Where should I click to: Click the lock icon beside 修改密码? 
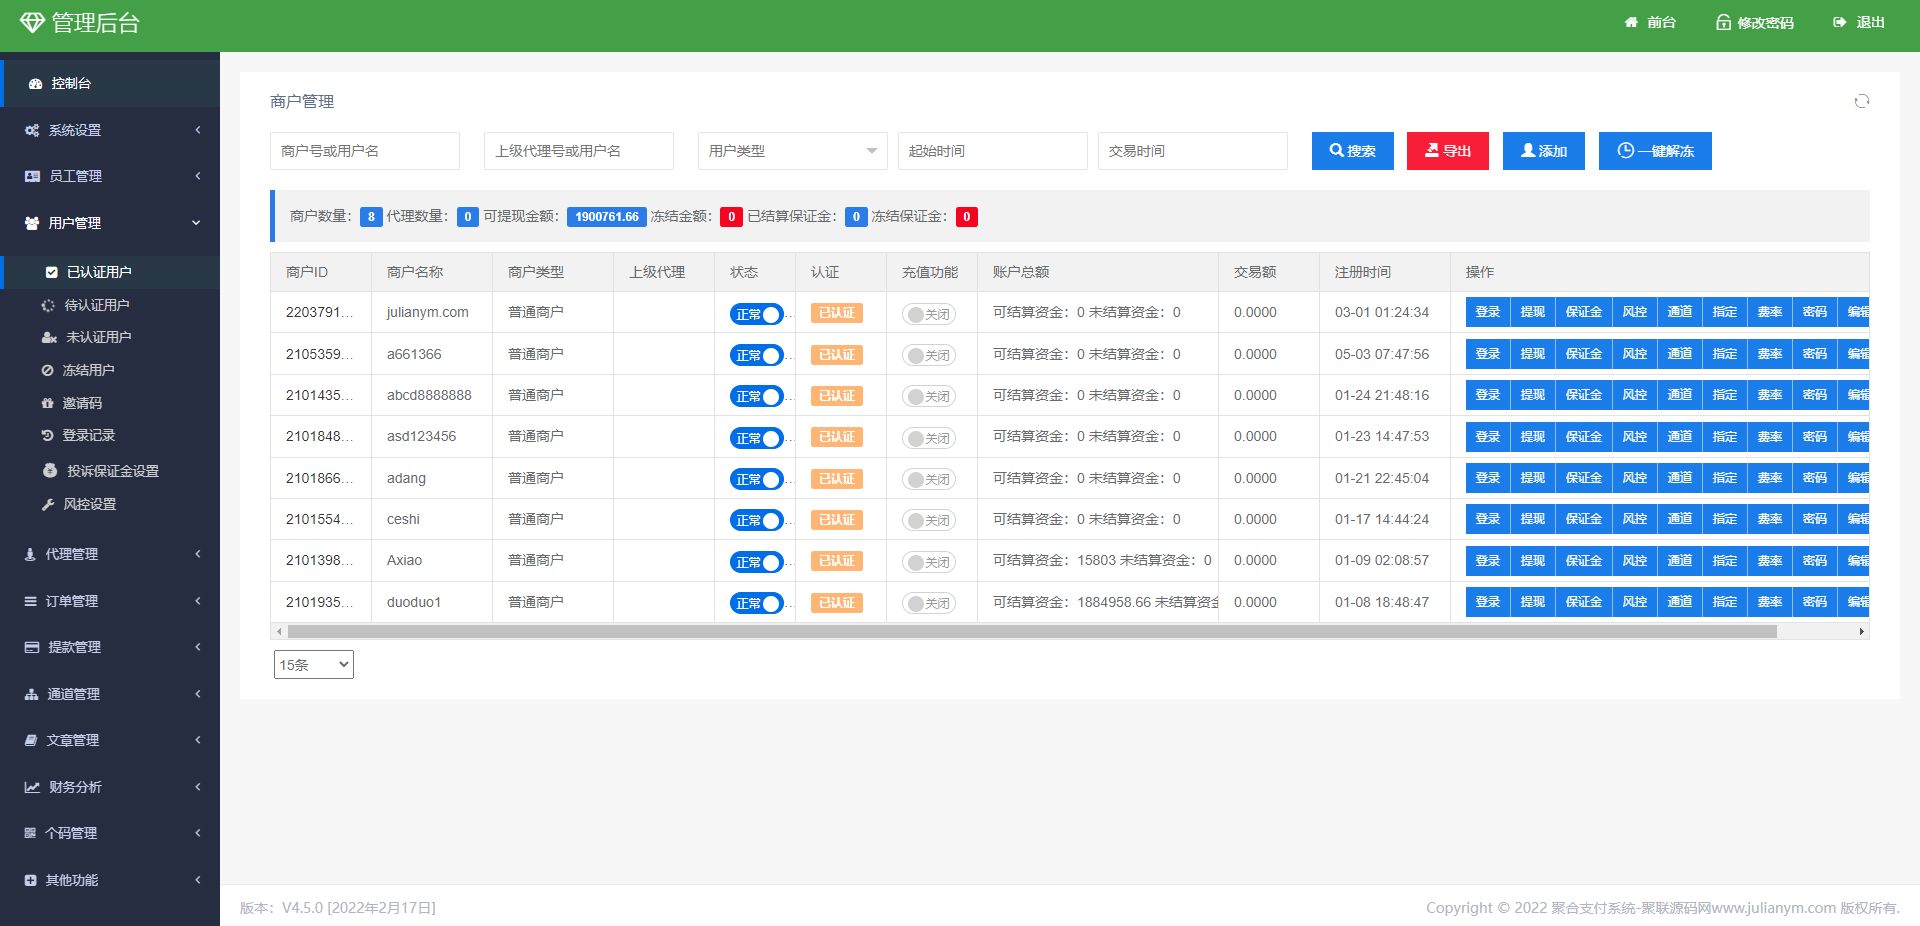coord(1723,22)
